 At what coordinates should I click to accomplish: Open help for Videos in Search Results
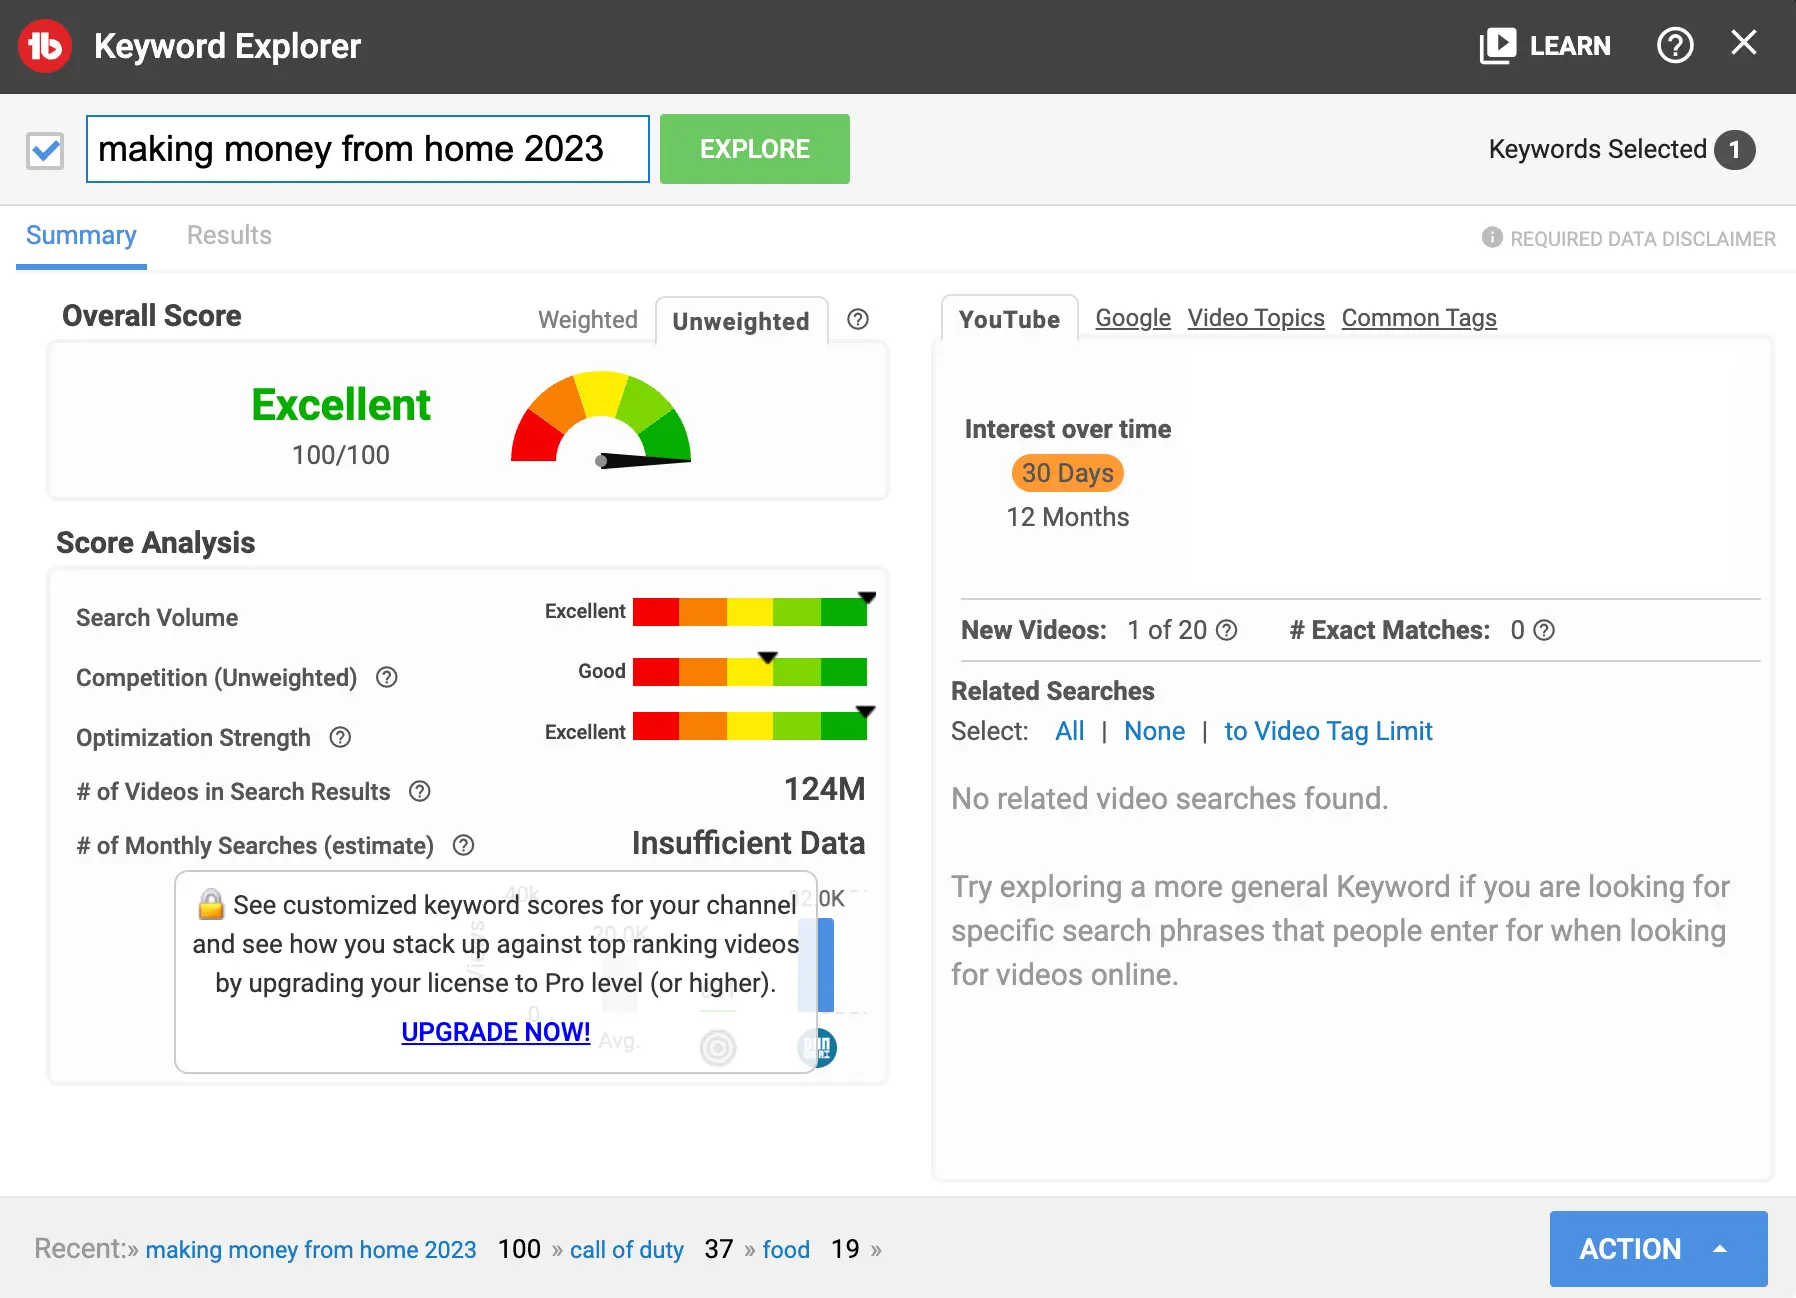[x=420, y=791]
